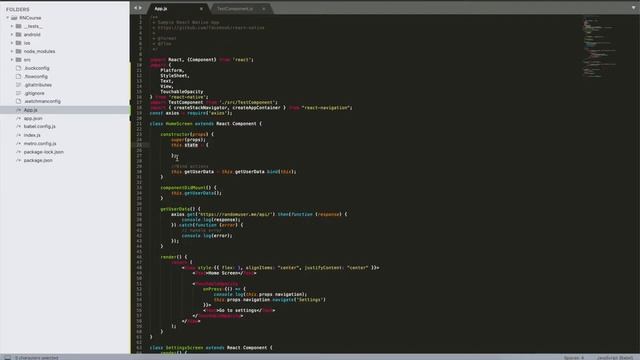Viewport: 640px width, 360px height.
Task: Select the __tests__ folder name
Action: click(33, 26)
